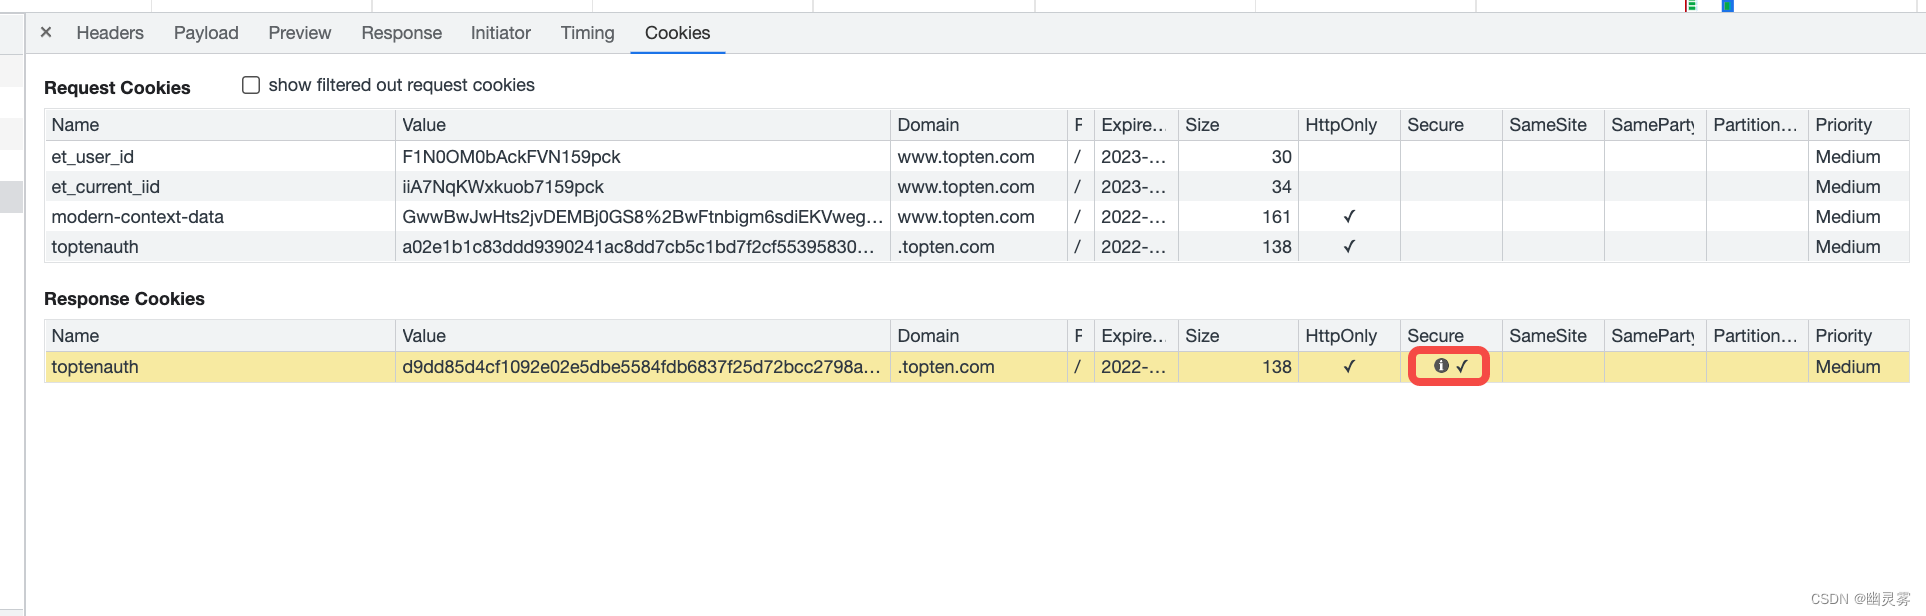Click response cookies Value column header
Viewport: 1926px width, 616px height.
tap(643, 336)
